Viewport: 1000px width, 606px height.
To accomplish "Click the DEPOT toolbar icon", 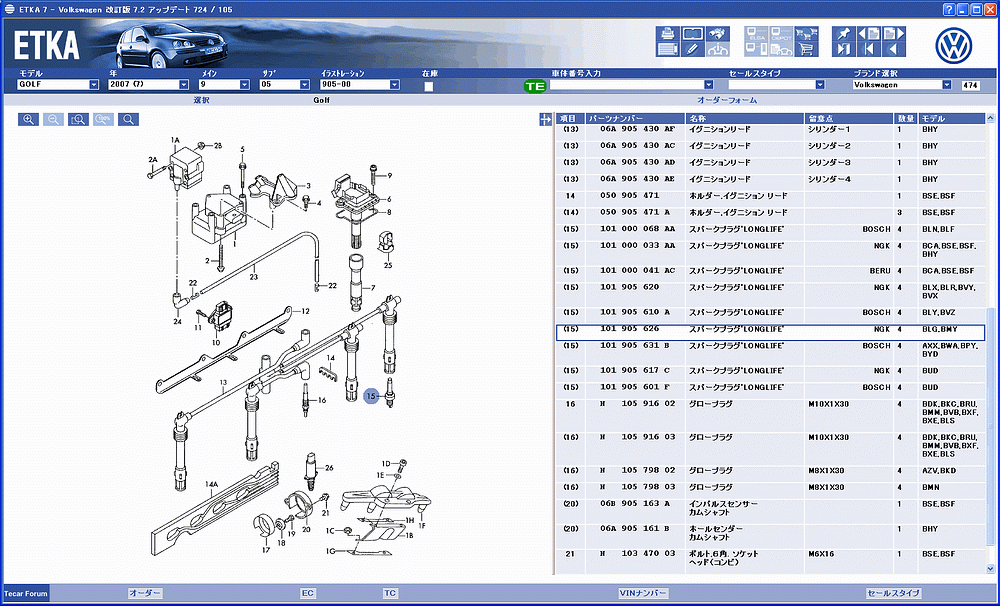I will click(781, 33).
